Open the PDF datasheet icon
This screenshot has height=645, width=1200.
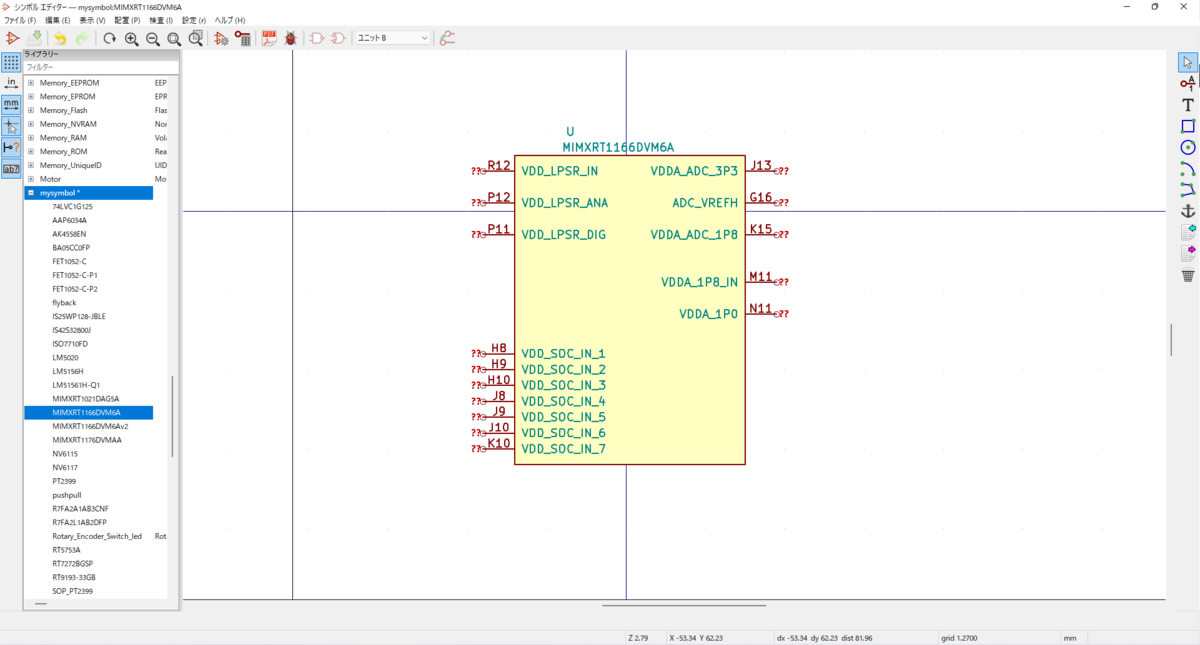click(269, 38)
